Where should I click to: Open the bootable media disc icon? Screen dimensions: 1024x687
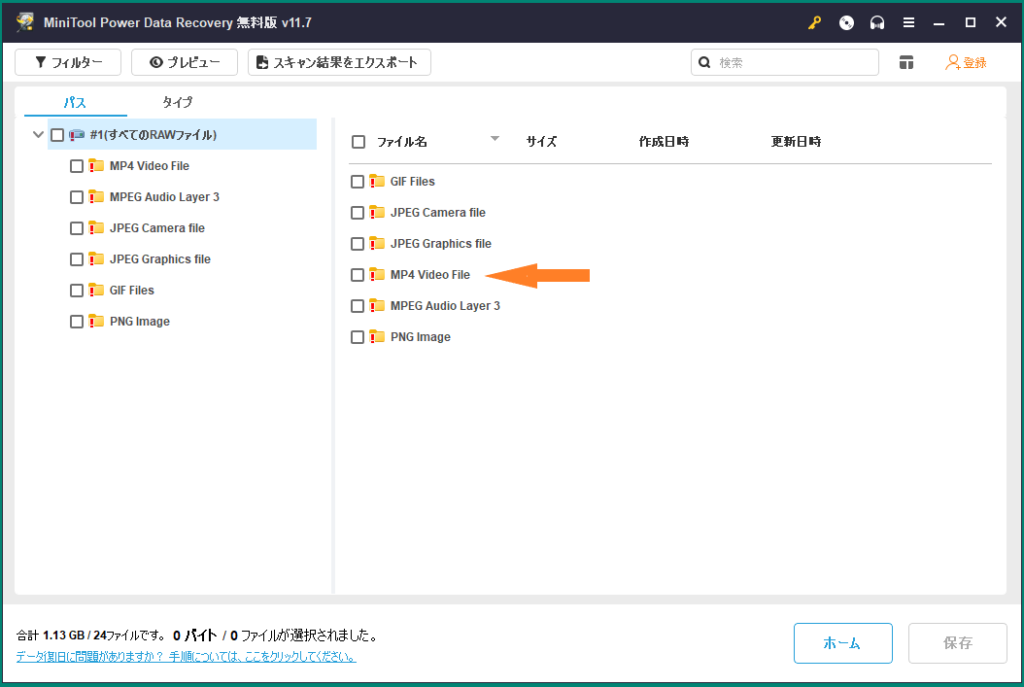pos(846,21)
